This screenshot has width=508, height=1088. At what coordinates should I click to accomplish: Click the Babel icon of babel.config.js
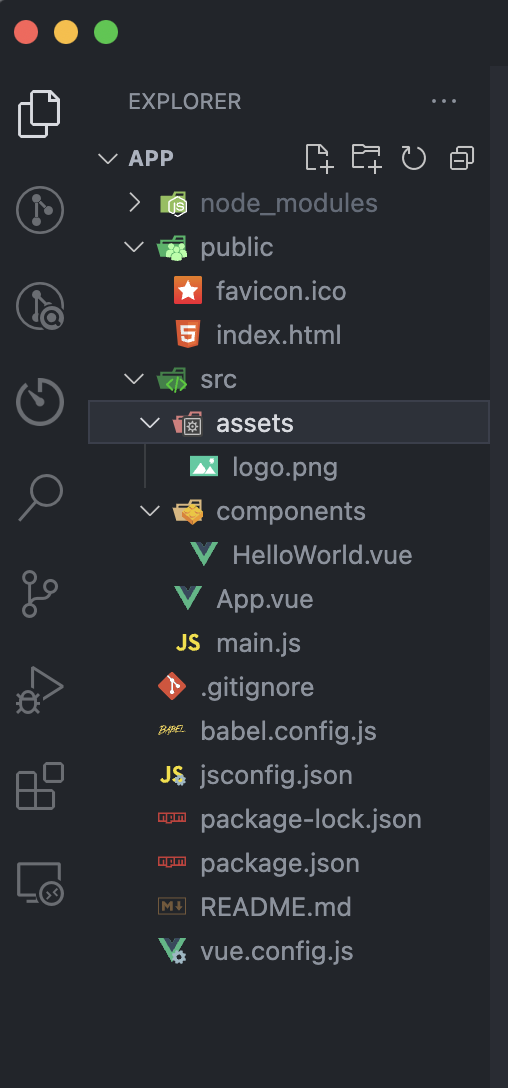pos(172,731)
